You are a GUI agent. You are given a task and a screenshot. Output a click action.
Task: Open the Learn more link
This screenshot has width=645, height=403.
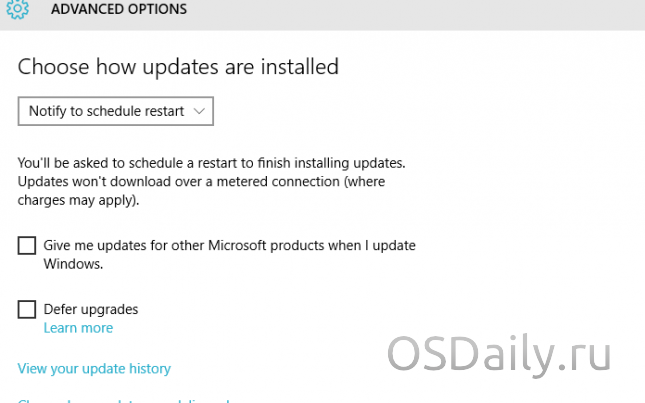[x=78, y=328]
